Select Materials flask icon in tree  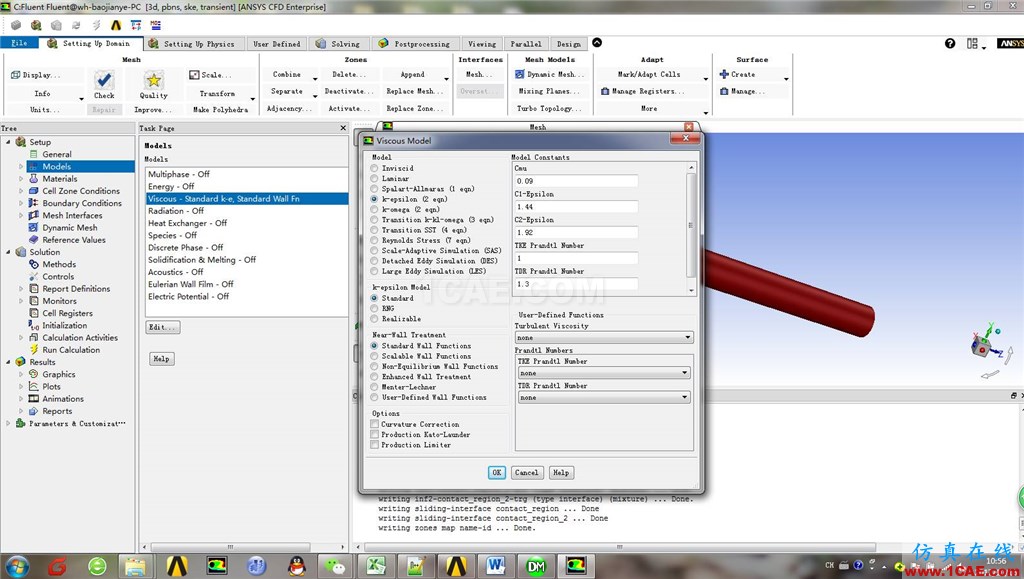tap(33, 179)
